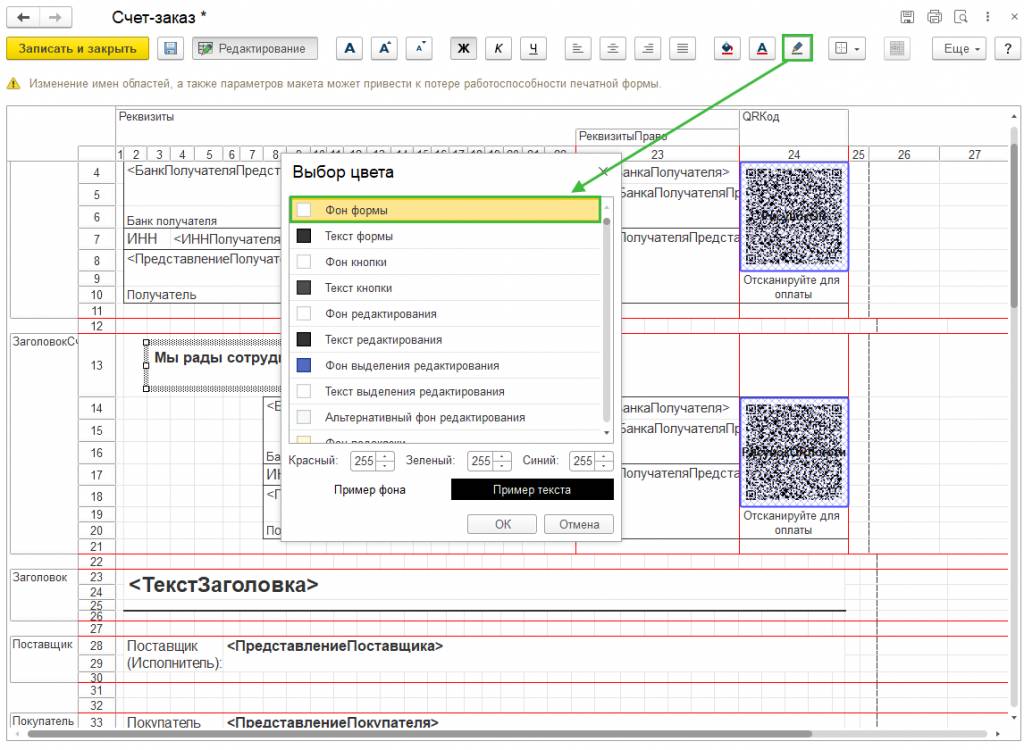Click the Красный value spinner arrows

[x=386, y=461]
